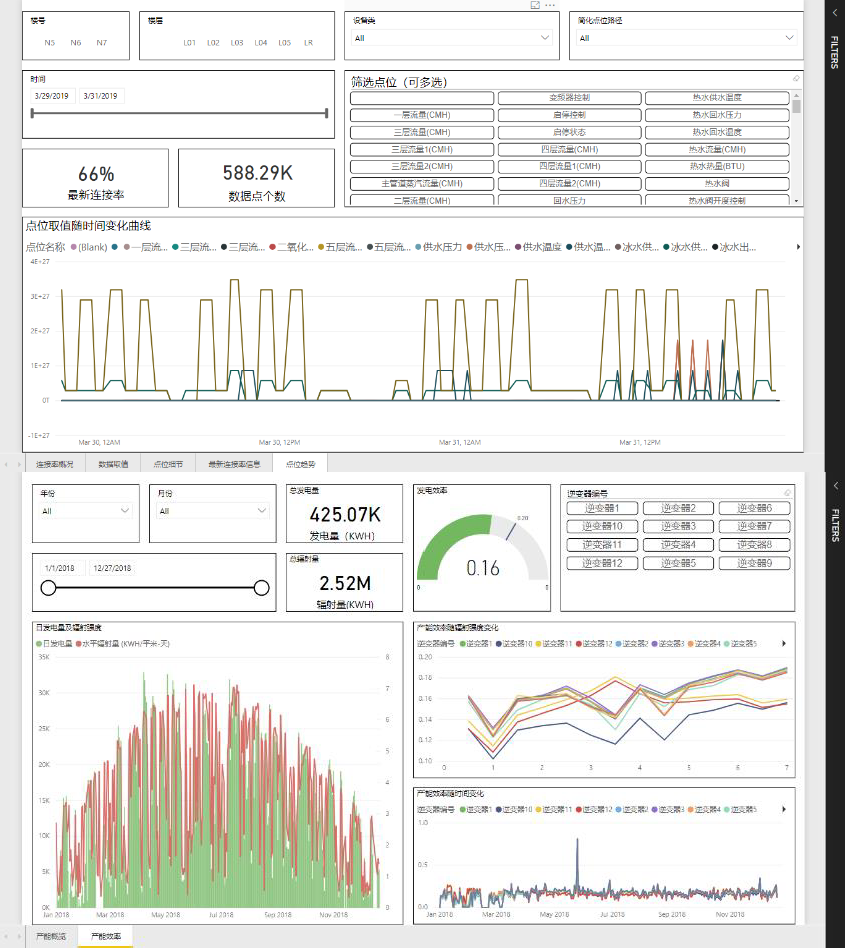Open the more options ellipsis above the top report
Image resolution: width=845 pixels, height=948 pixels.
pos(550,5)
